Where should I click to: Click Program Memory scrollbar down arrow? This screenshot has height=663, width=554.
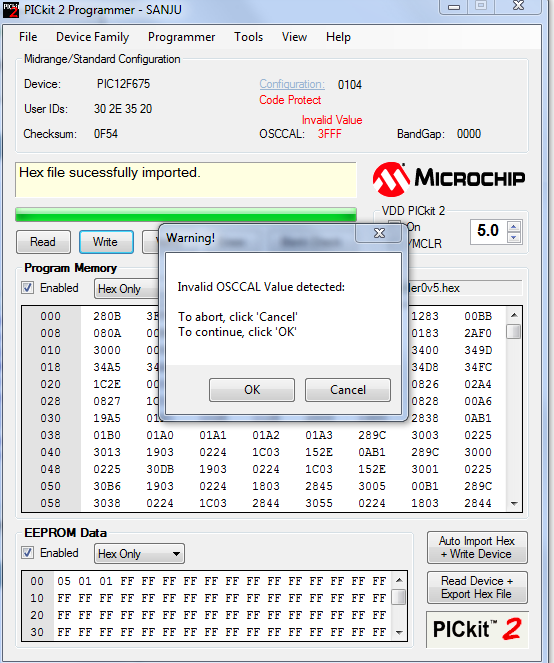click(514, 503)
